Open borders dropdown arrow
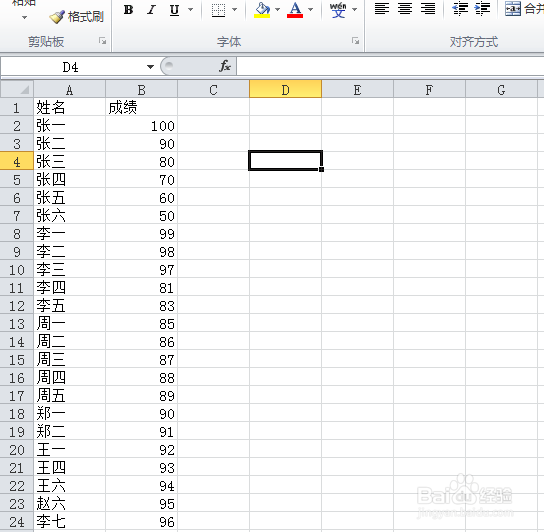 pyautogui.click(x=235, y=10)
